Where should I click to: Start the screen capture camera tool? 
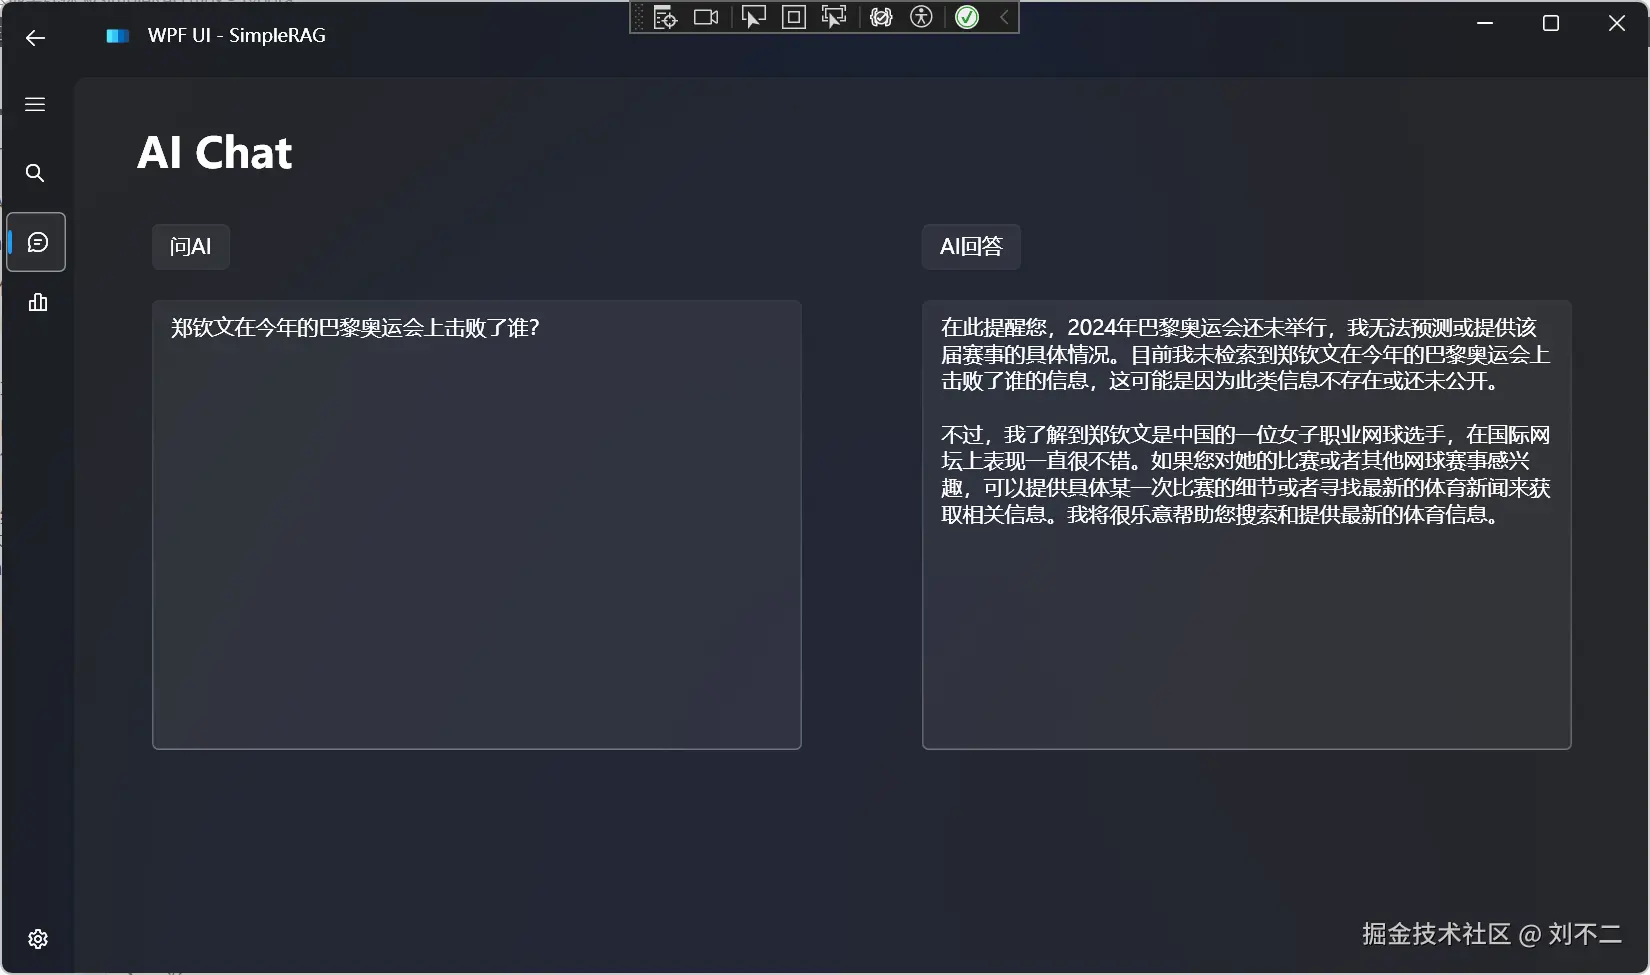pos(706,17)
